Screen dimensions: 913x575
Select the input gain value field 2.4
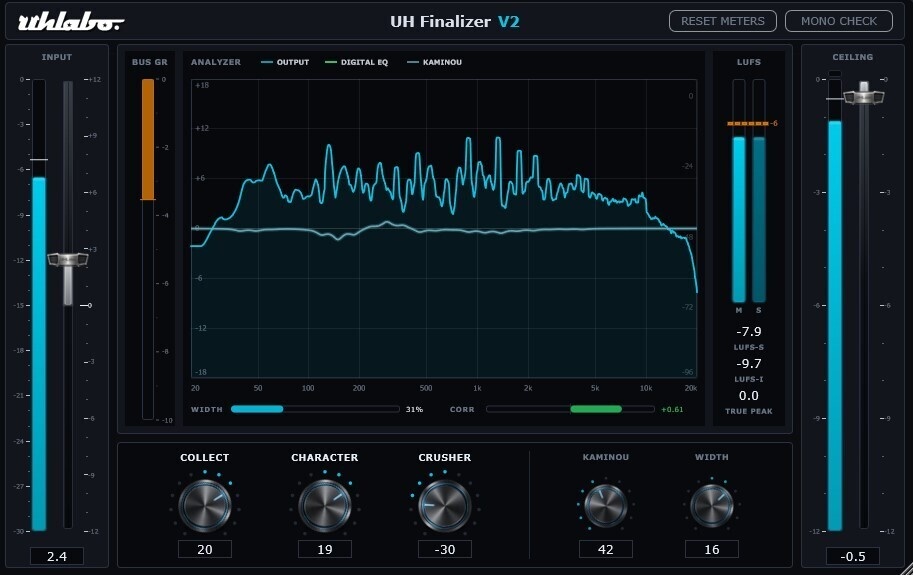(56, 556)
